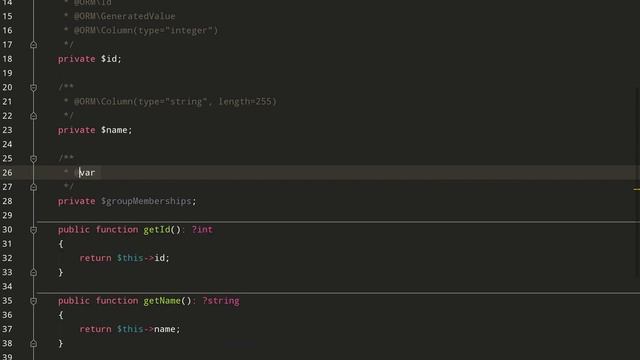Fold comment end marker on line 27
The image size is (640, 360).
tap(33, 187)
